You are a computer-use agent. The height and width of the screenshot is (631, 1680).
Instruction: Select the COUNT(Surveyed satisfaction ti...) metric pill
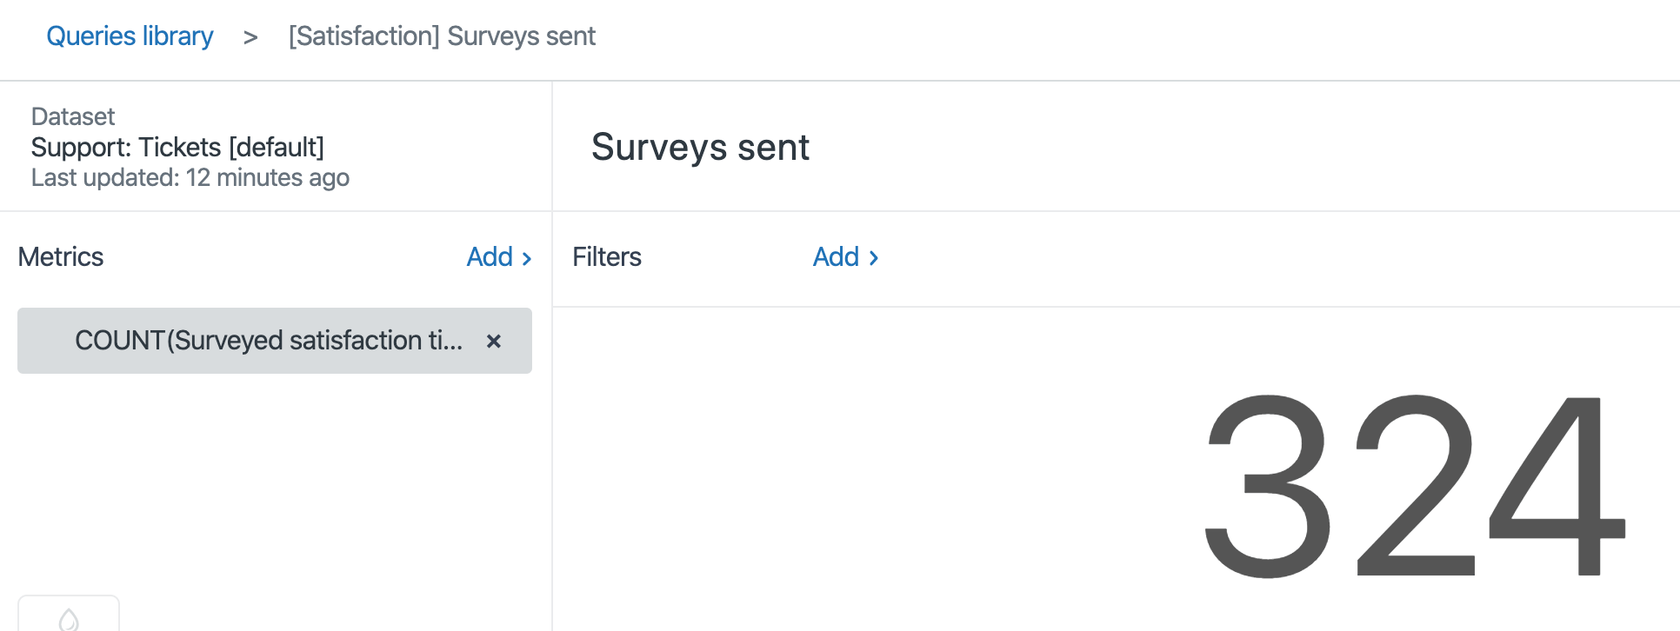tap(270, 341)
